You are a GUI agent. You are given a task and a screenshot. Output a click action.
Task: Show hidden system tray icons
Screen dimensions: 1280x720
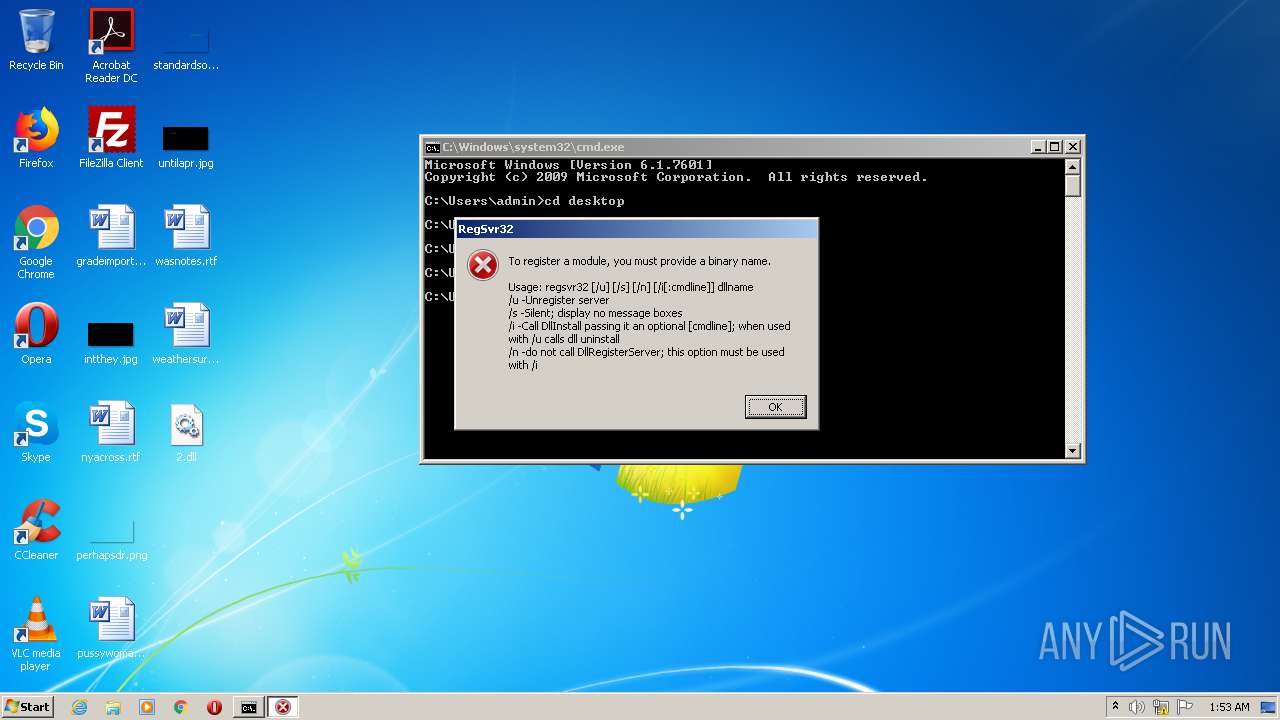coord(1115,707)
